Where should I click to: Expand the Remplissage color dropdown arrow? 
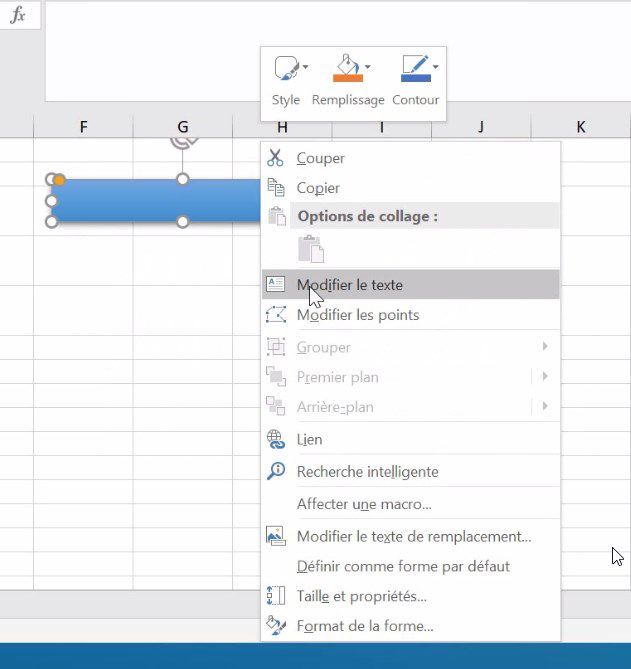pos(368,68)
